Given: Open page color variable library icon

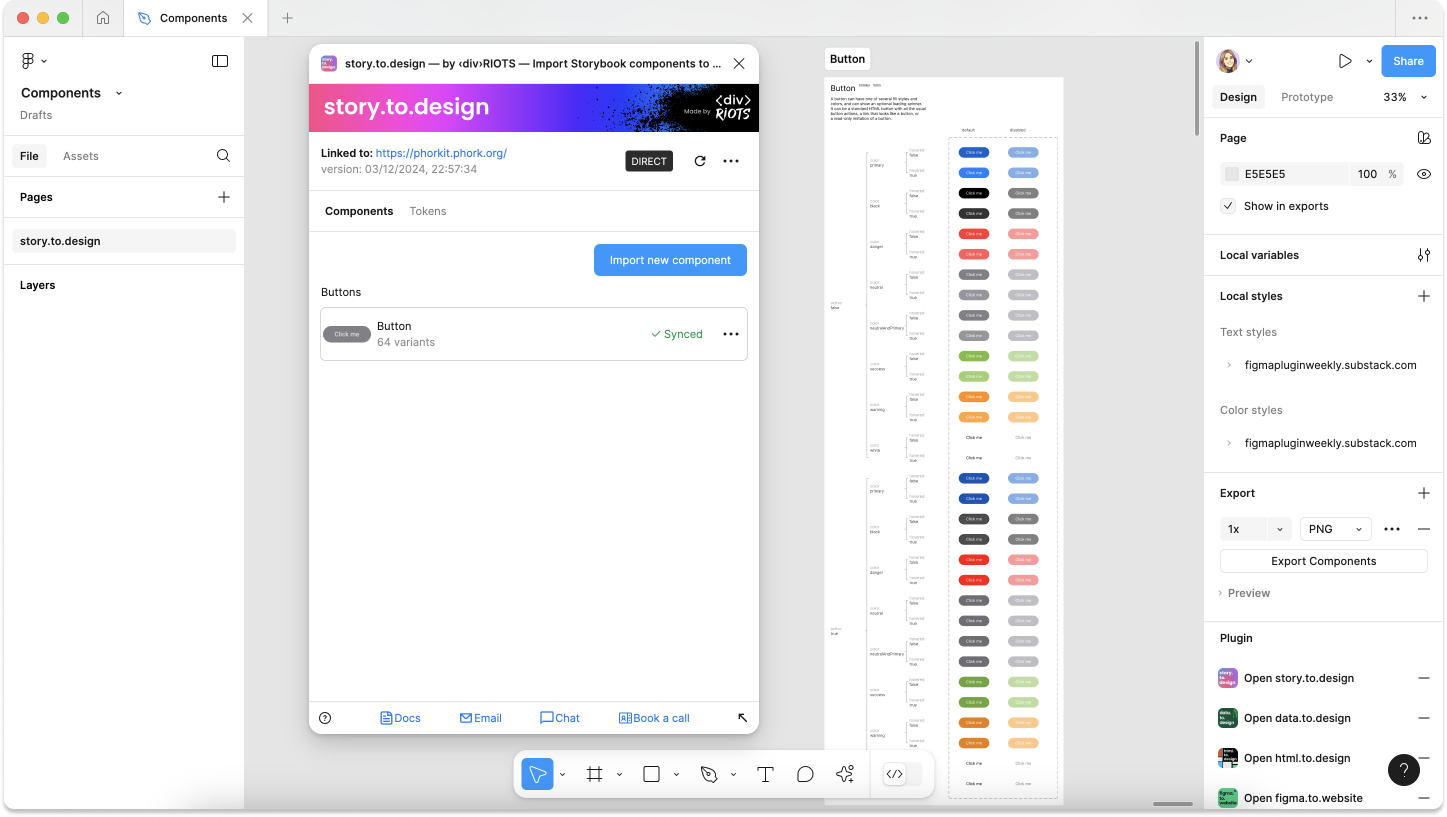Looking at the screenshot, I should pyautogui.click(x=1424, y=138).
